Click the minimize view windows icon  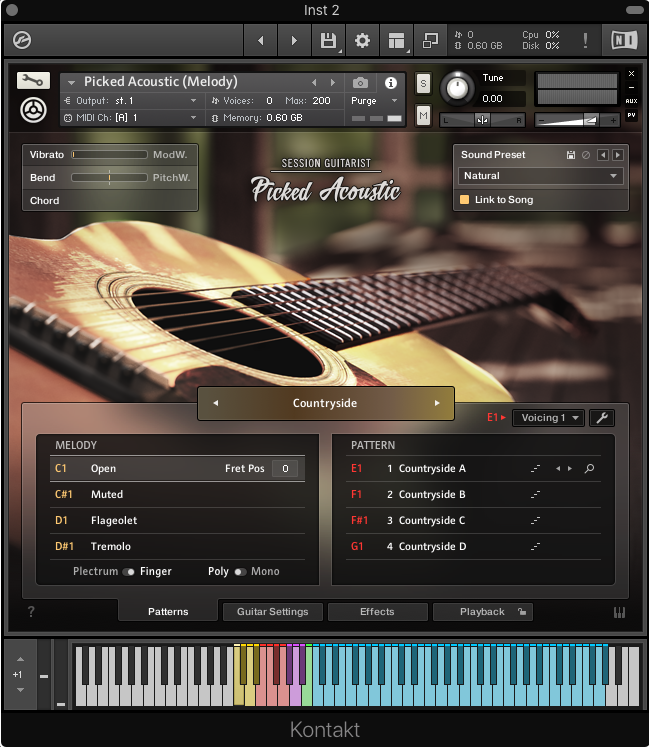430,40
